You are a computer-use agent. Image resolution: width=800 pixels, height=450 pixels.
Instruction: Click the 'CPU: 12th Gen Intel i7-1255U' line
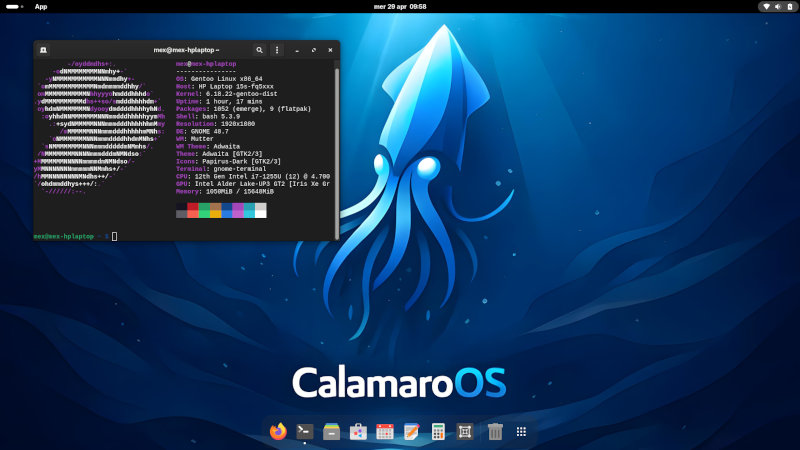[253, 177]
